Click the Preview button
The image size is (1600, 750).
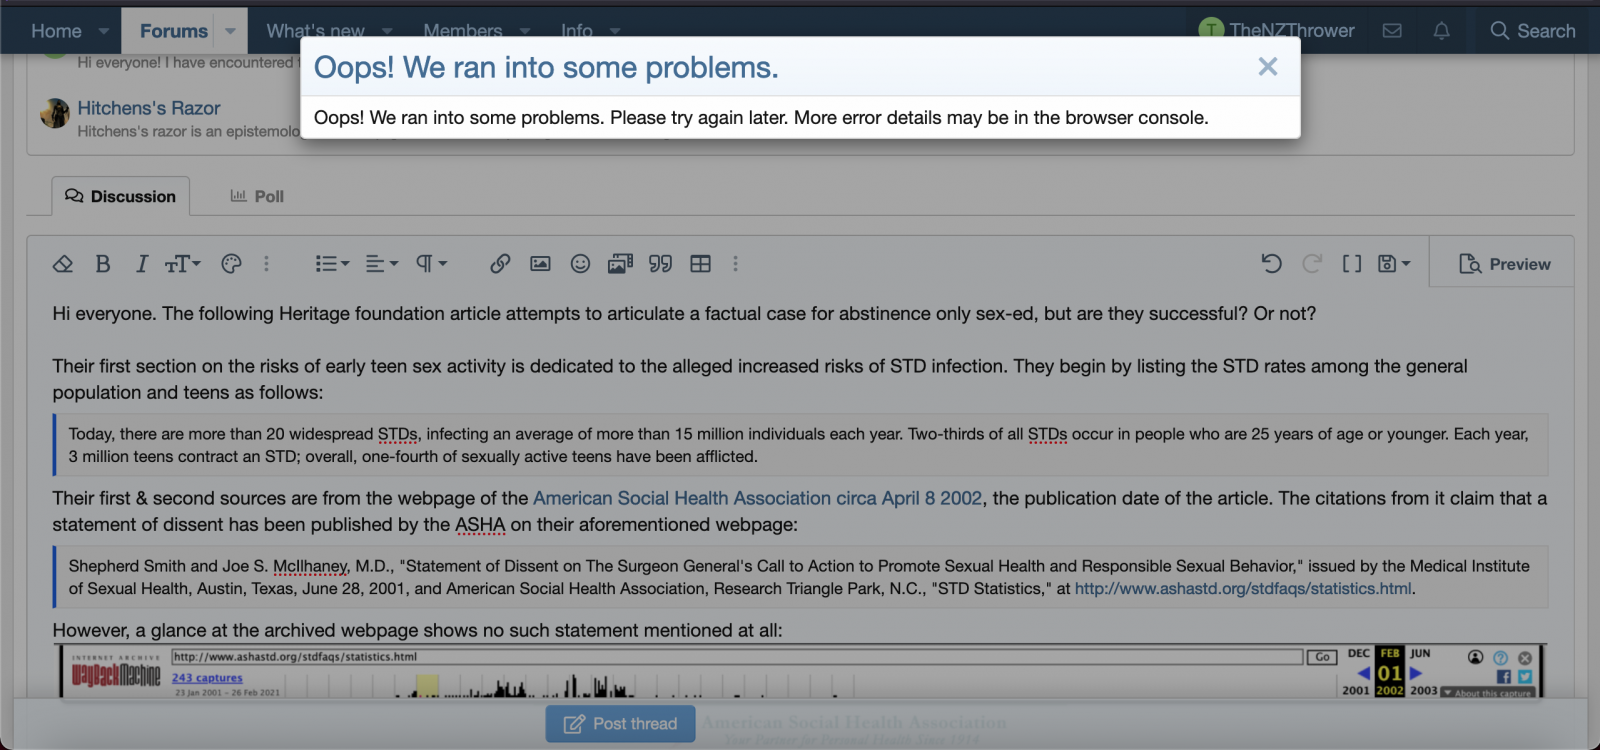pos(1504,264)
